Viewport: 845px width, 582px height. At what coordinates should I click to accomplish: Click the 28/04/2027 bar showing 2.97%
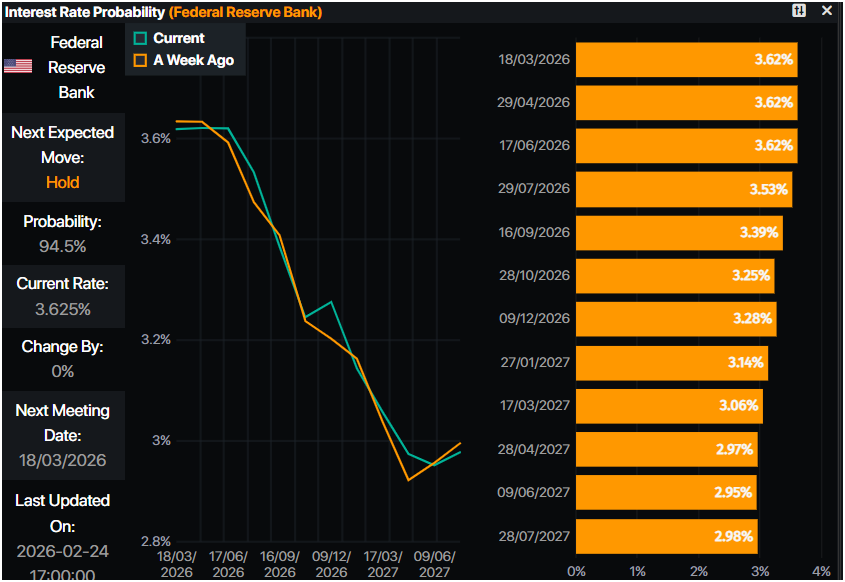tap(666, 449)
